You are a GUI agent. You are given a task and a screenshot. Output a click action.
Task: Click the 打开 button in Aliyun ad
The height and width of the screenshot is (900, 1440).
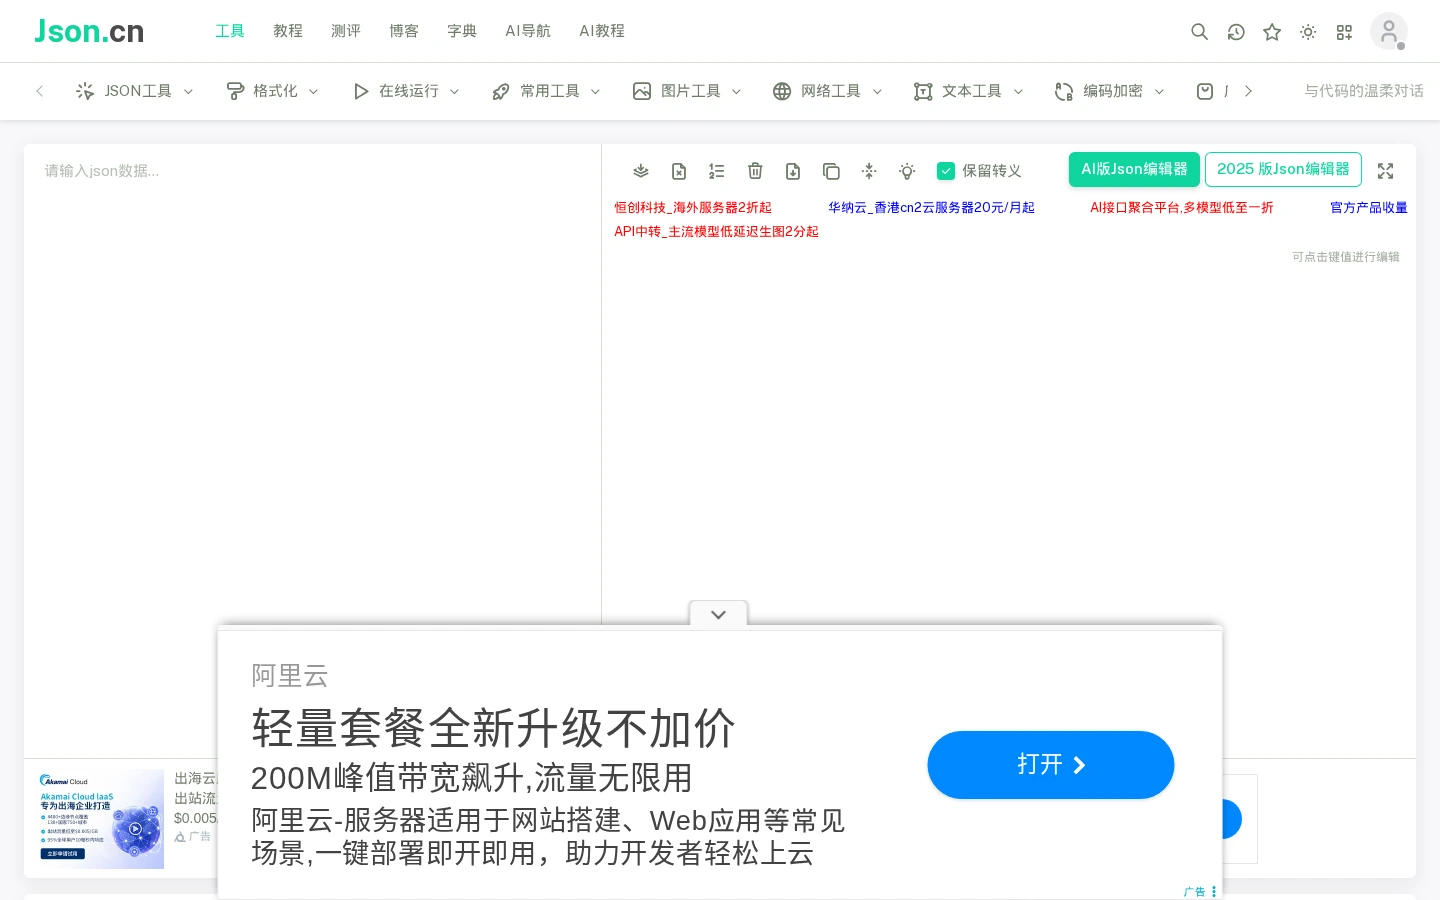[x=1050, y=765]
